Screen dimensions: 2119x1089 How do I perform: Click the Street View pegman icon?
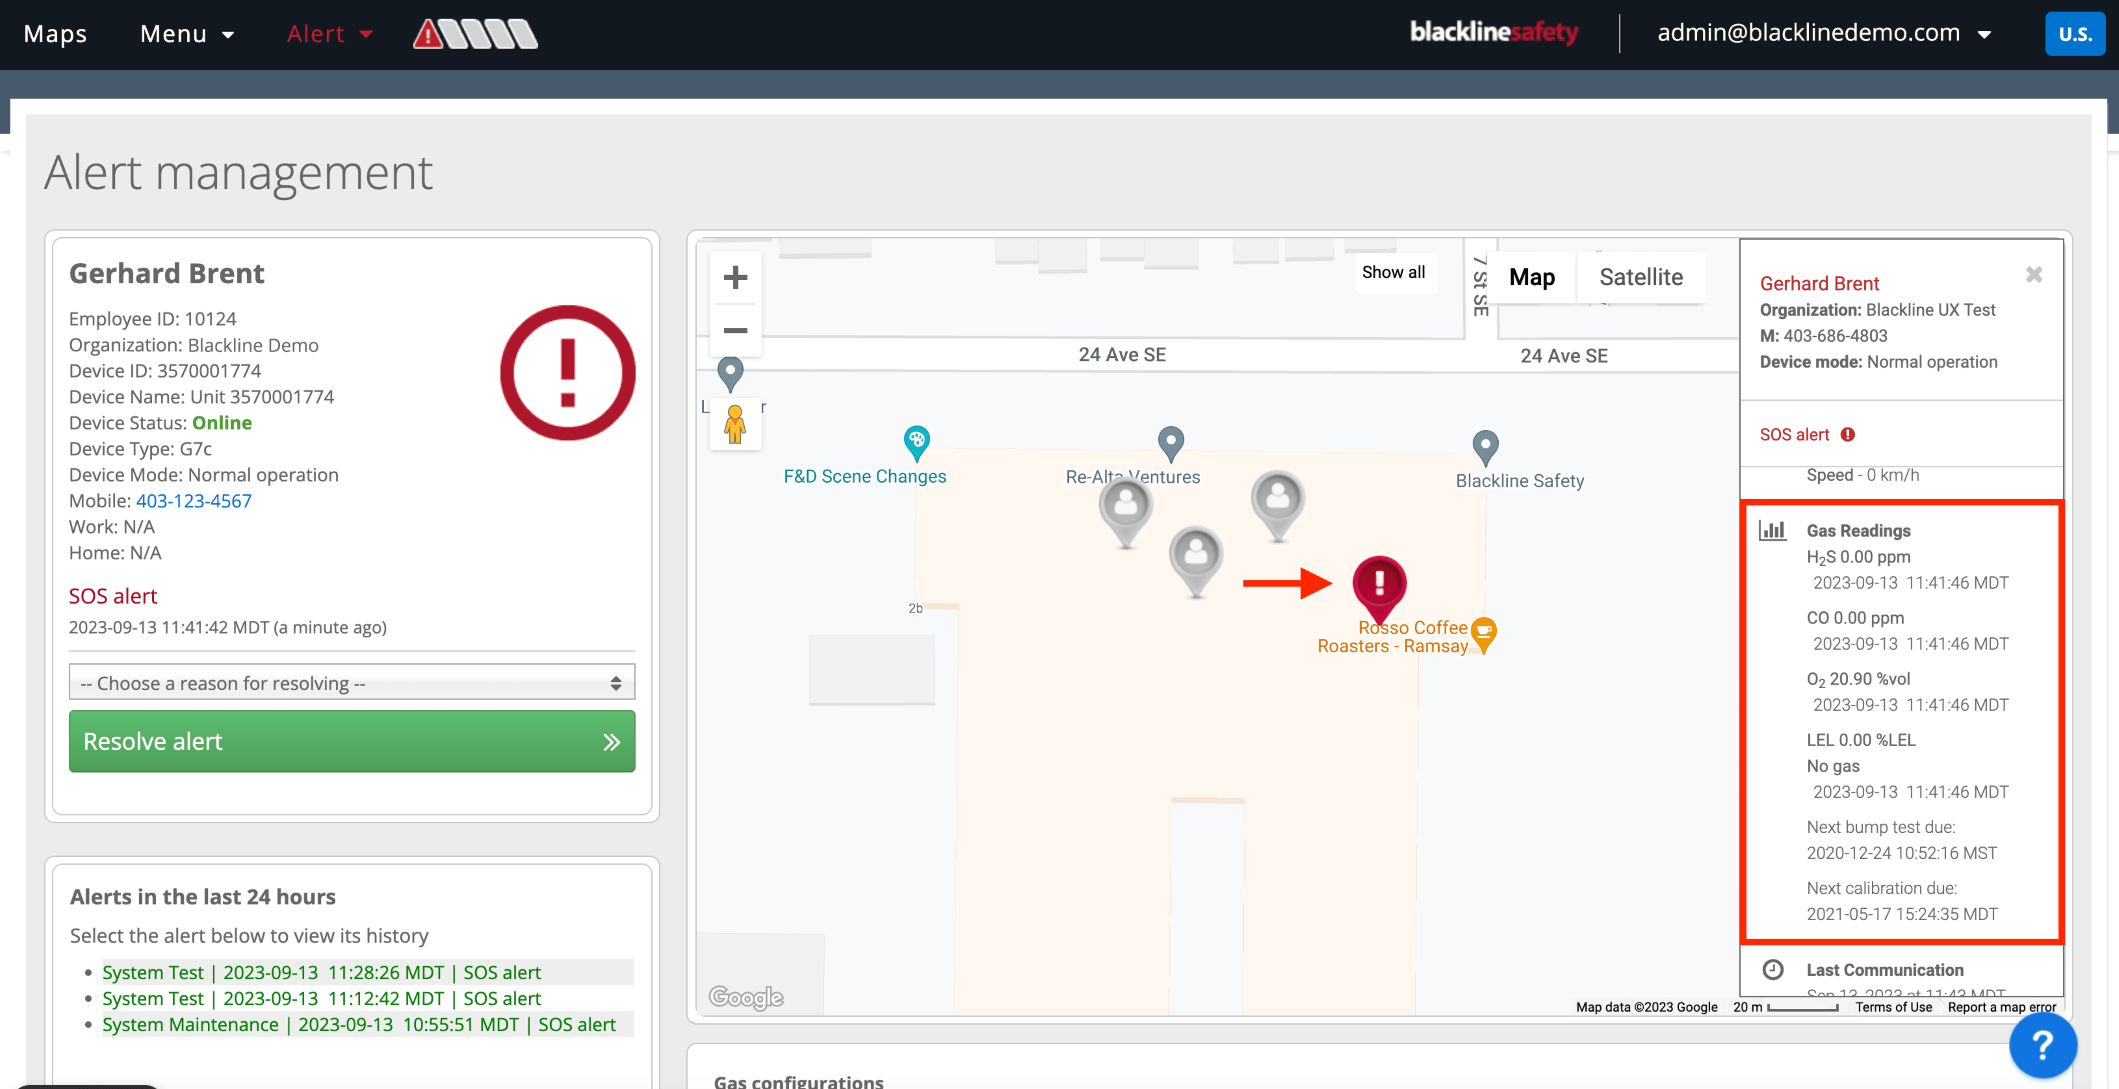pos(735,425)
